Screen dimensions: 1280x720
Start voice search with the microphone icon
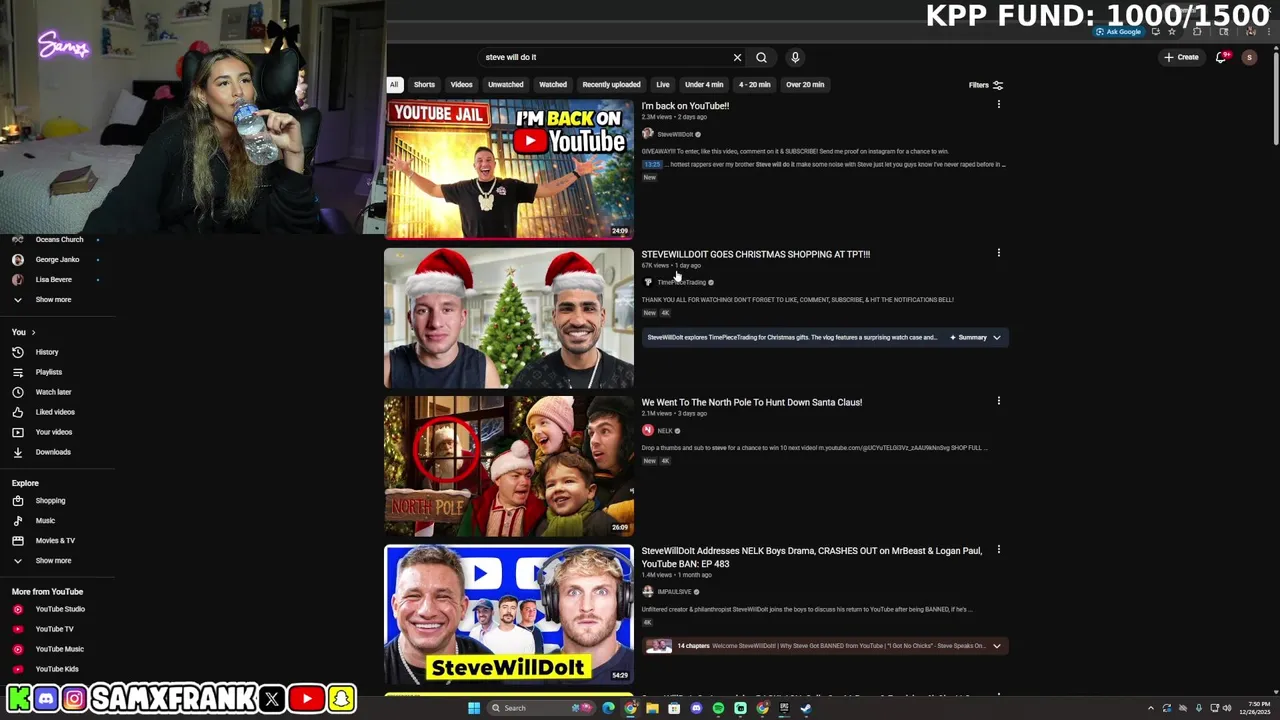point(795,57)
